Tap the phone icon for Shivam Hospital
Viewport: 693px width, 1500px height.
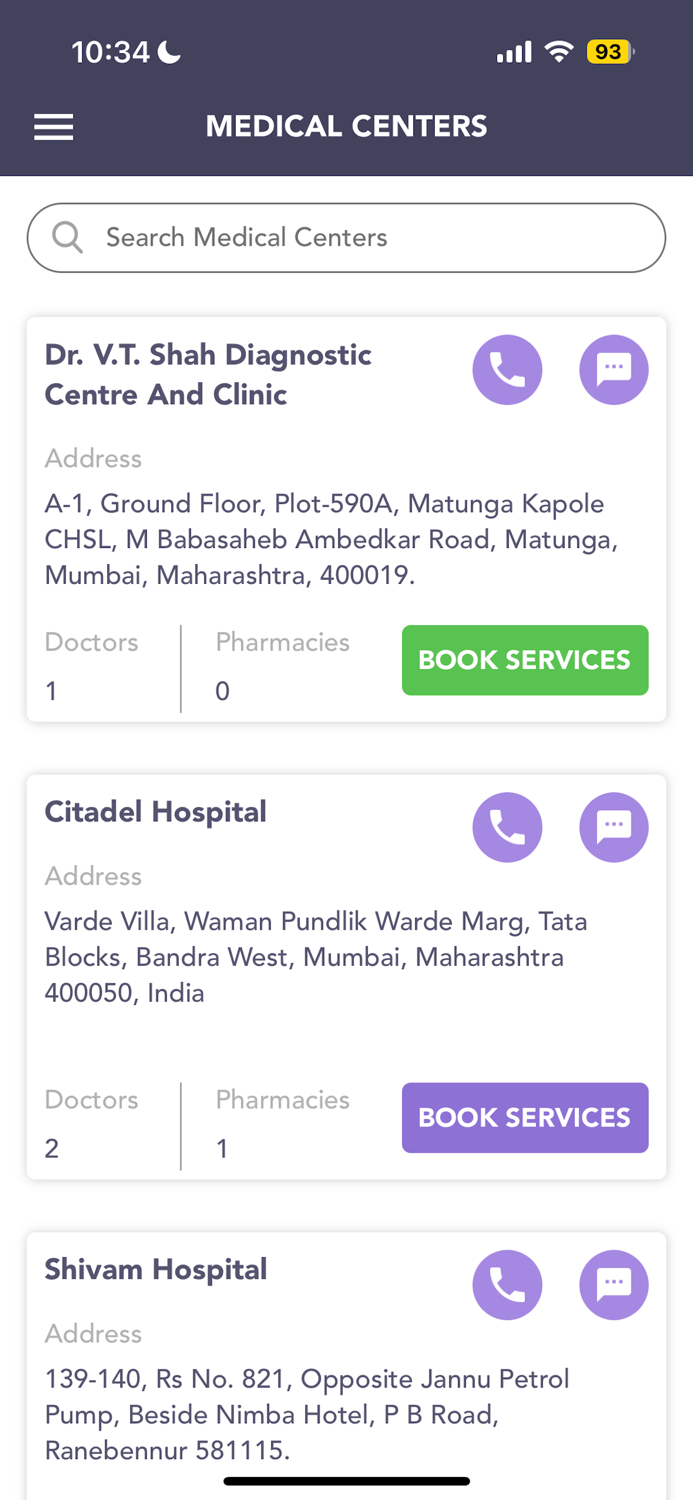pyautogui.click(x=507, y=1284)
